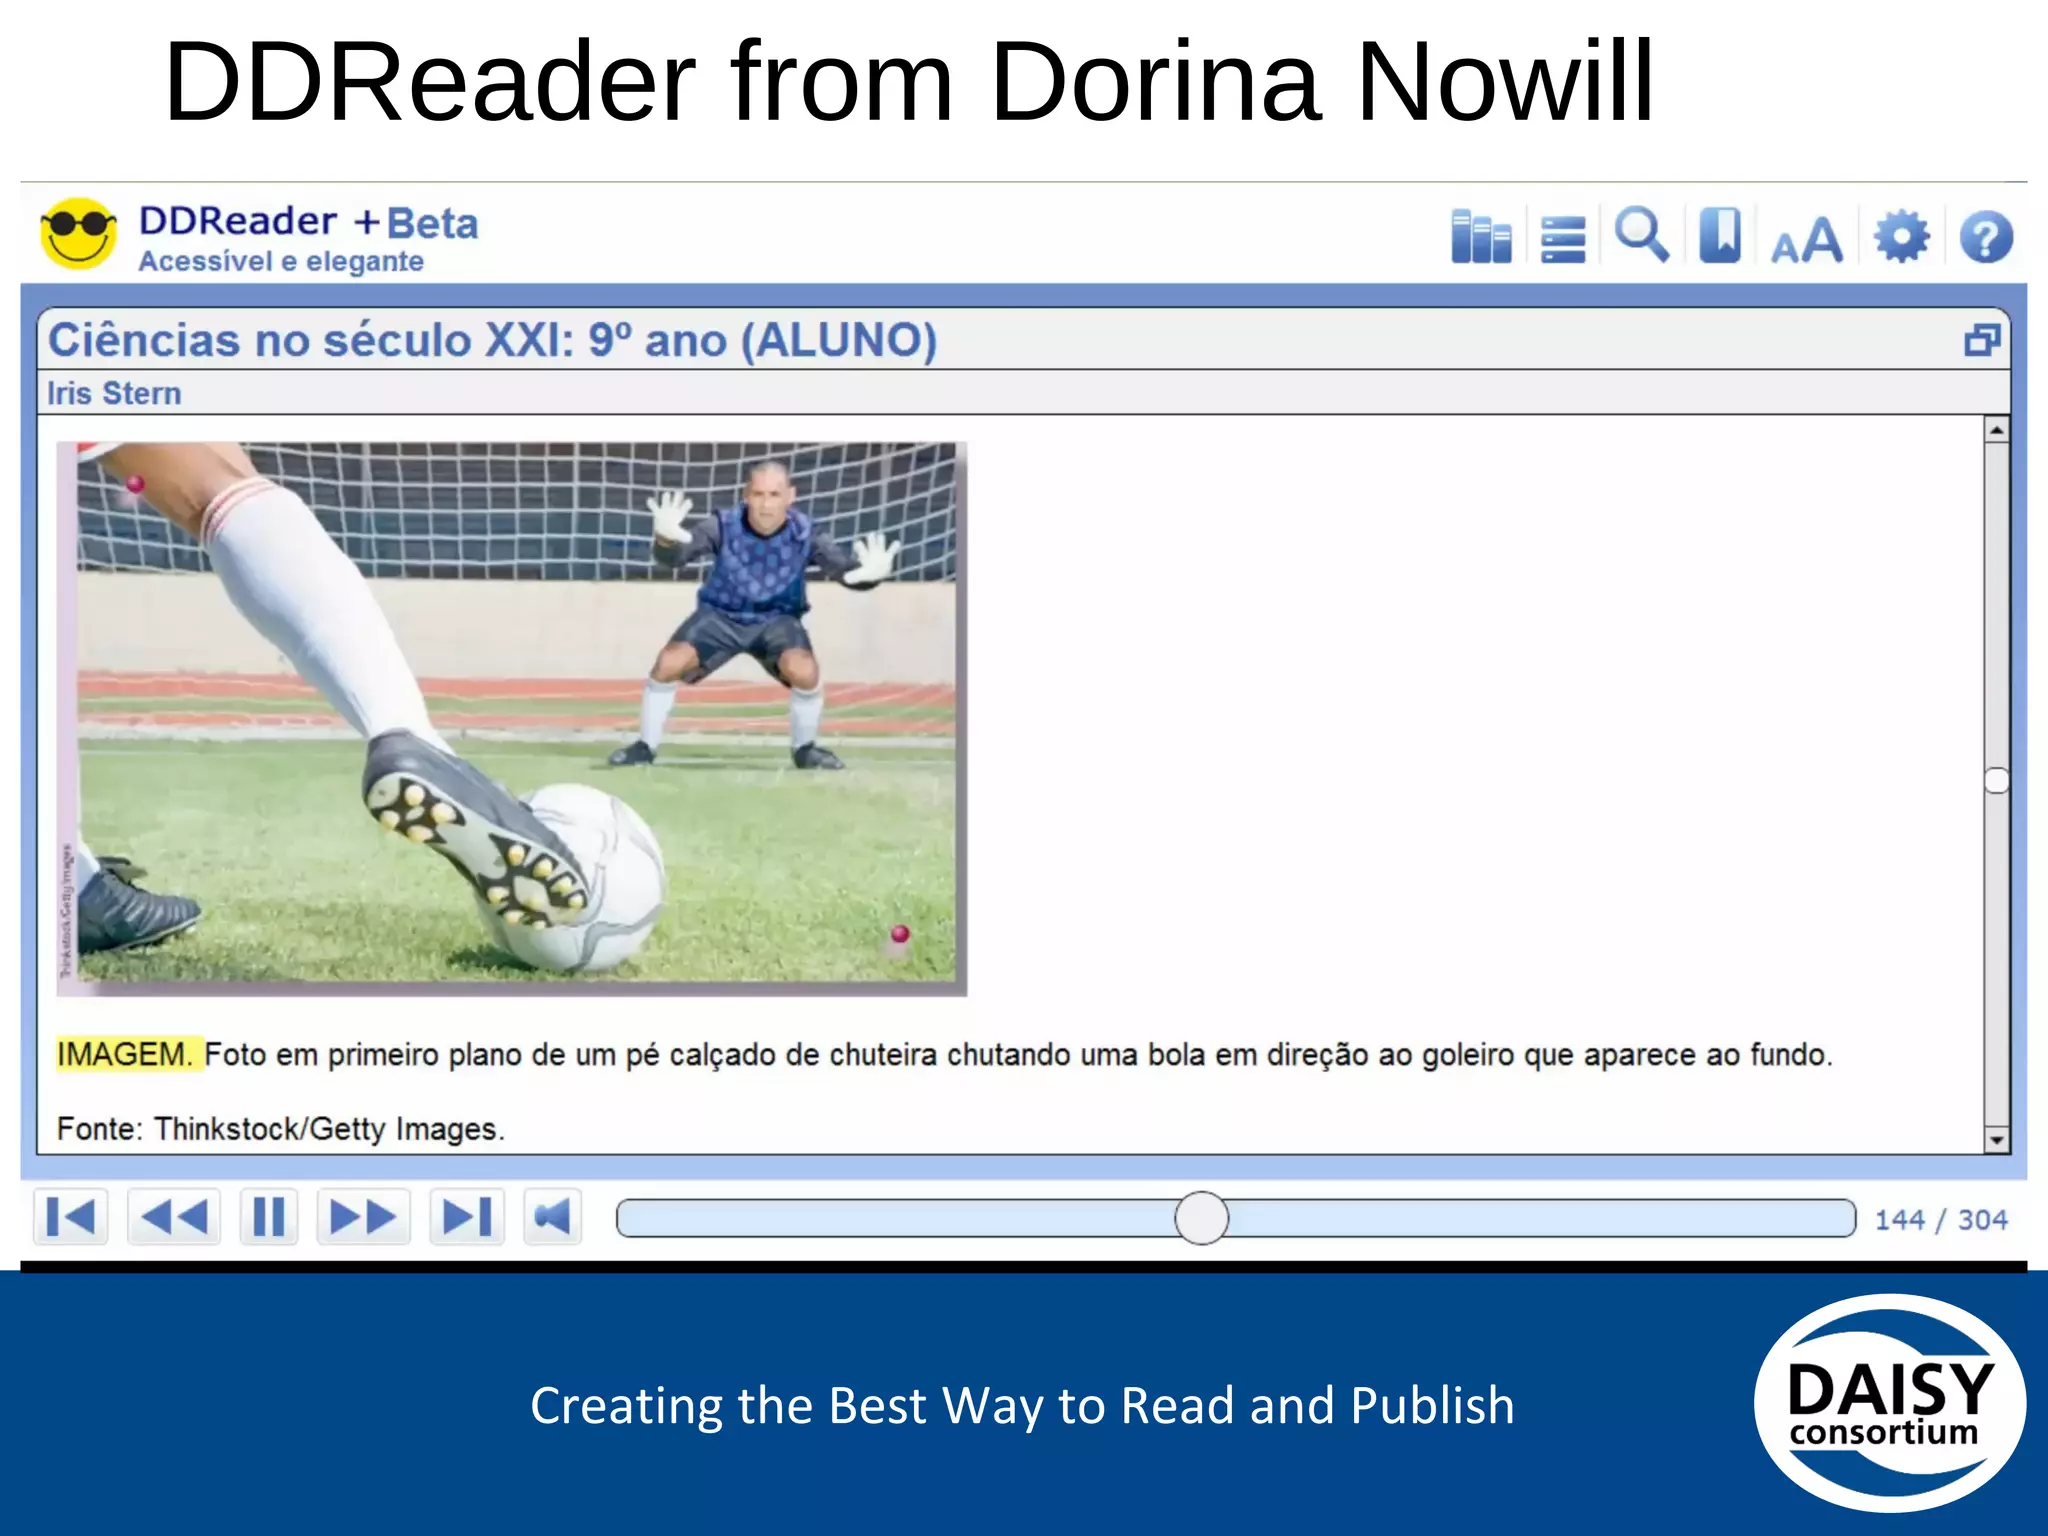Click the Fonte: Thinkstock/Getty Images line
2048x1536 pixels.
[281, 1129]
